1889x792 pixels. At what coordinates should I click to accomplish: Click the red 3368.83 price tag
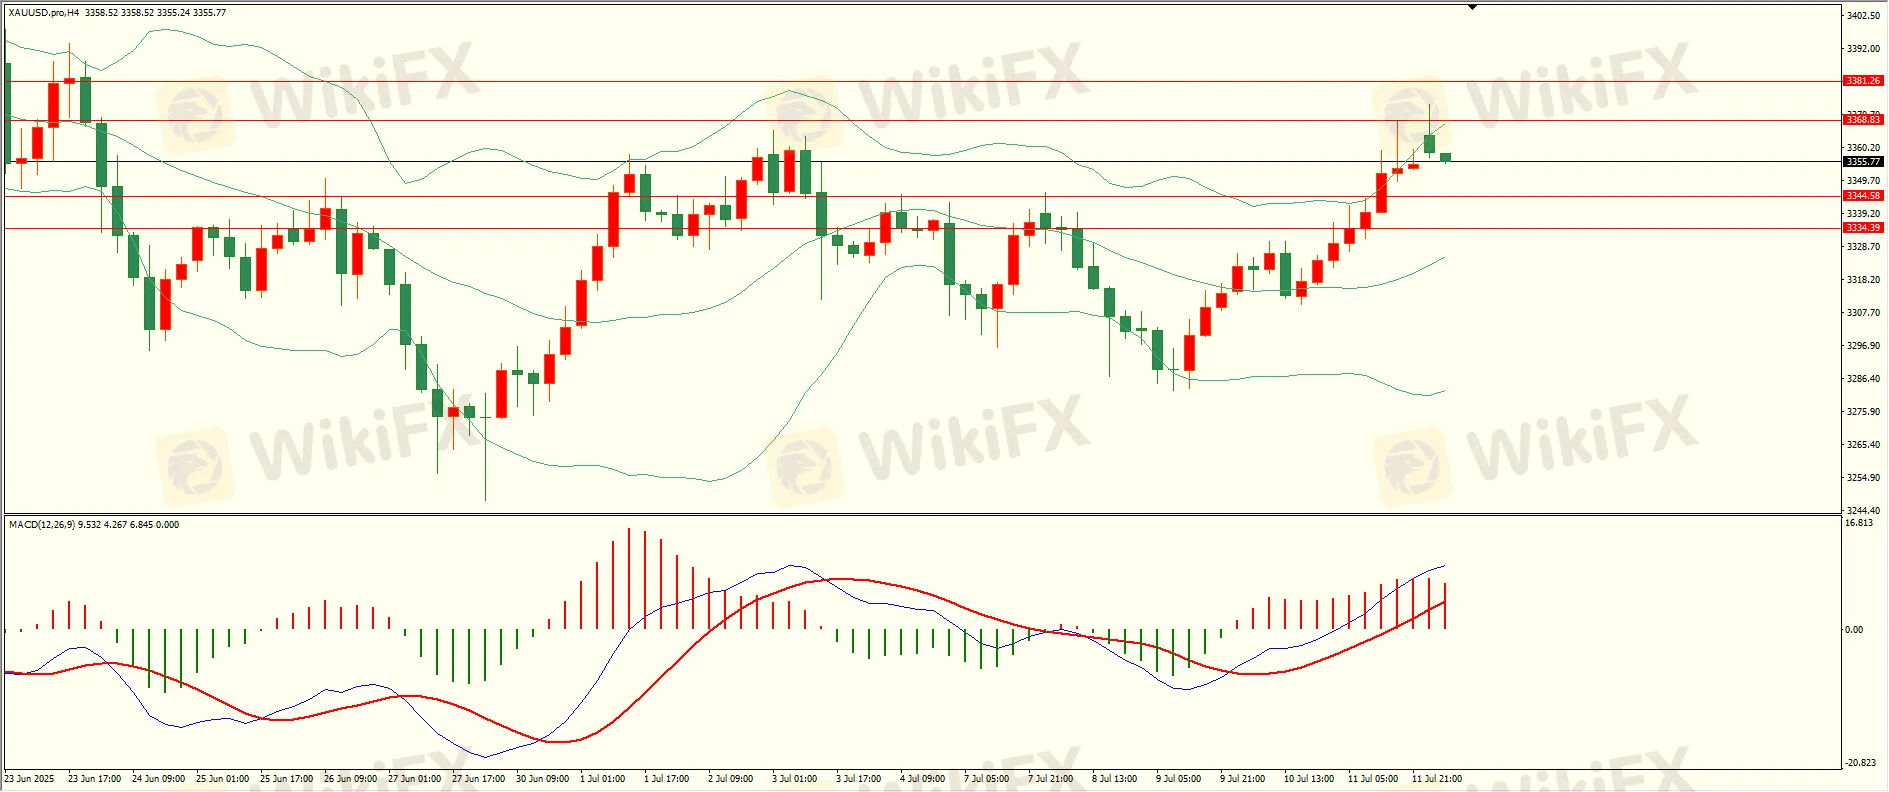[1863, 120]
